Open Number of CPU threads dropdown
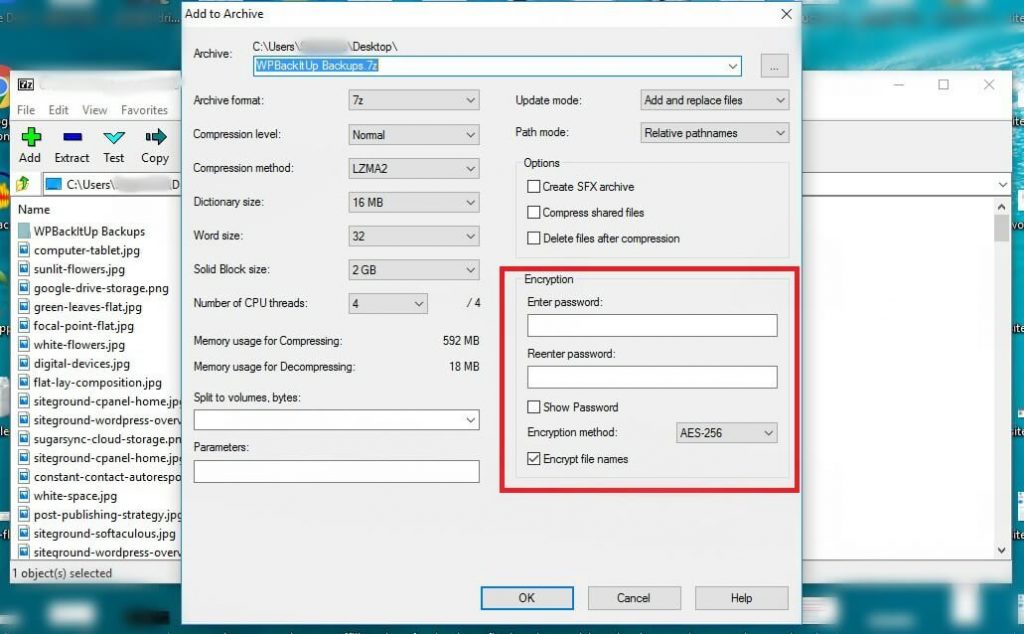 point(388,304)
